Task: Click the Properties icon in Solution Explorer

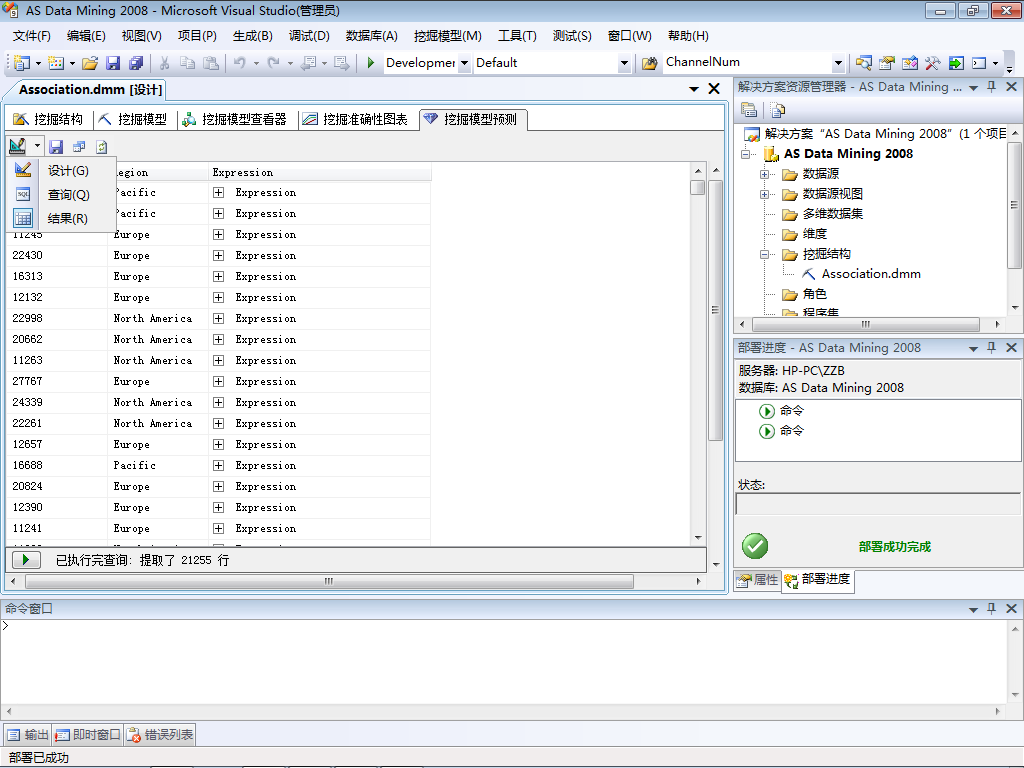Action: point(749,110)
